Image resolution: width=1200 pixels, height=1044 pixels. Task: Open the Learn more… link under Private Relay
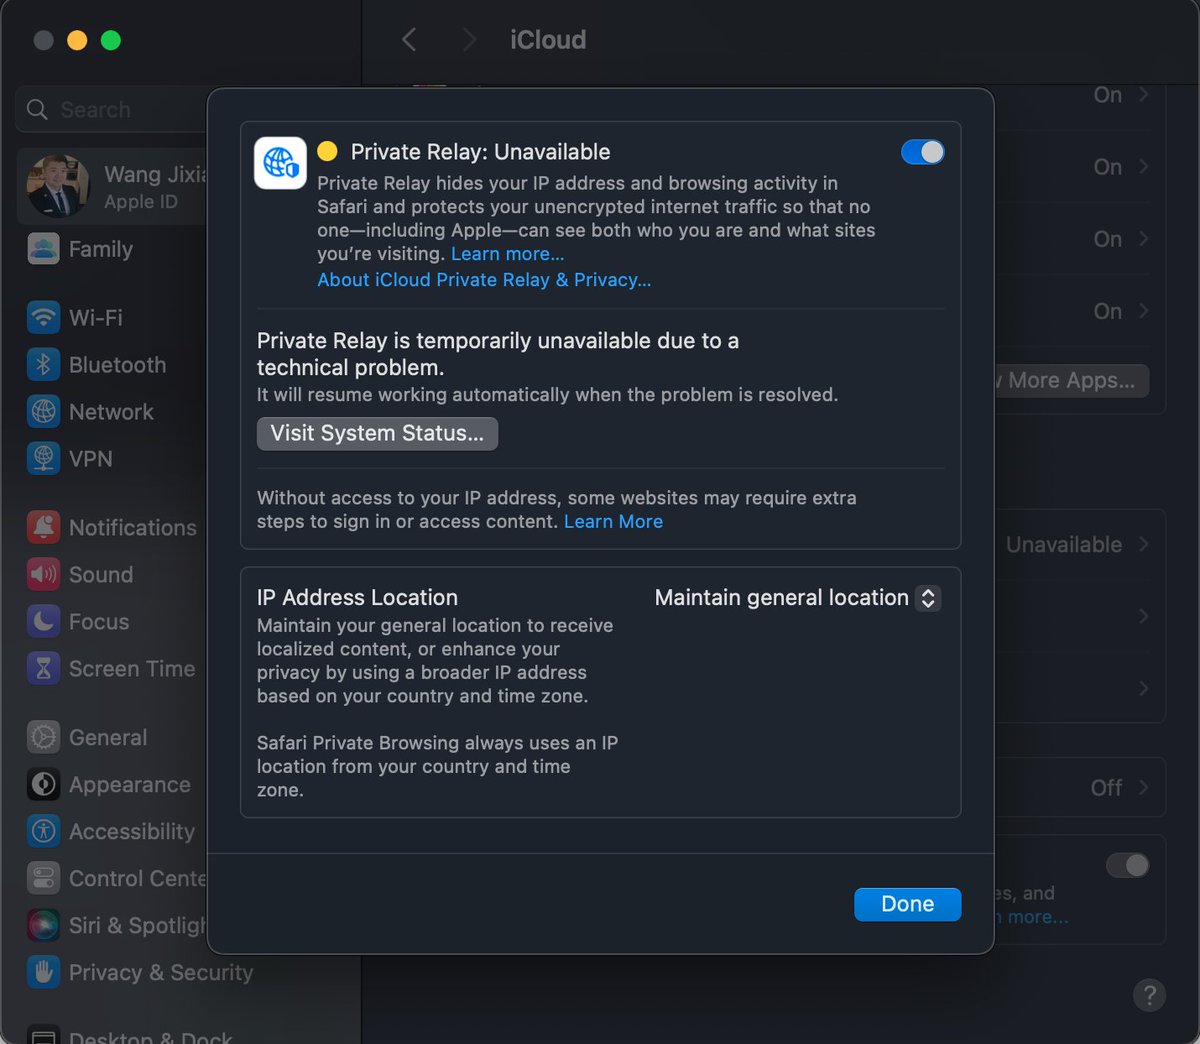tap(507, 254)
